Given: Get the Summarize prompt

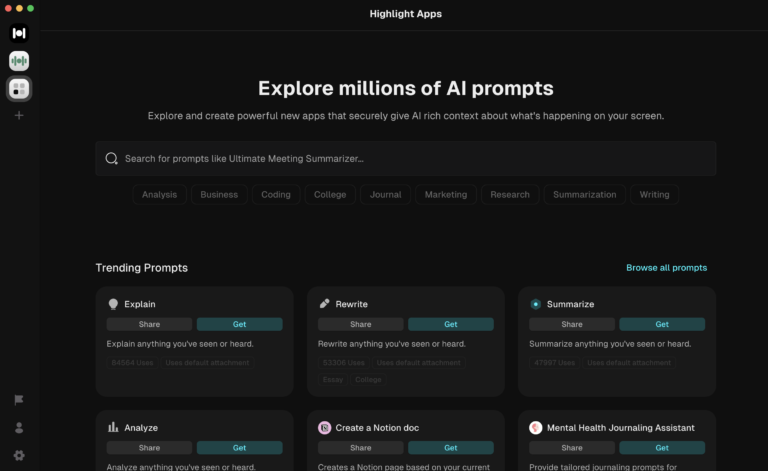Looking at the screenshot, I should [x=662, y=324].
